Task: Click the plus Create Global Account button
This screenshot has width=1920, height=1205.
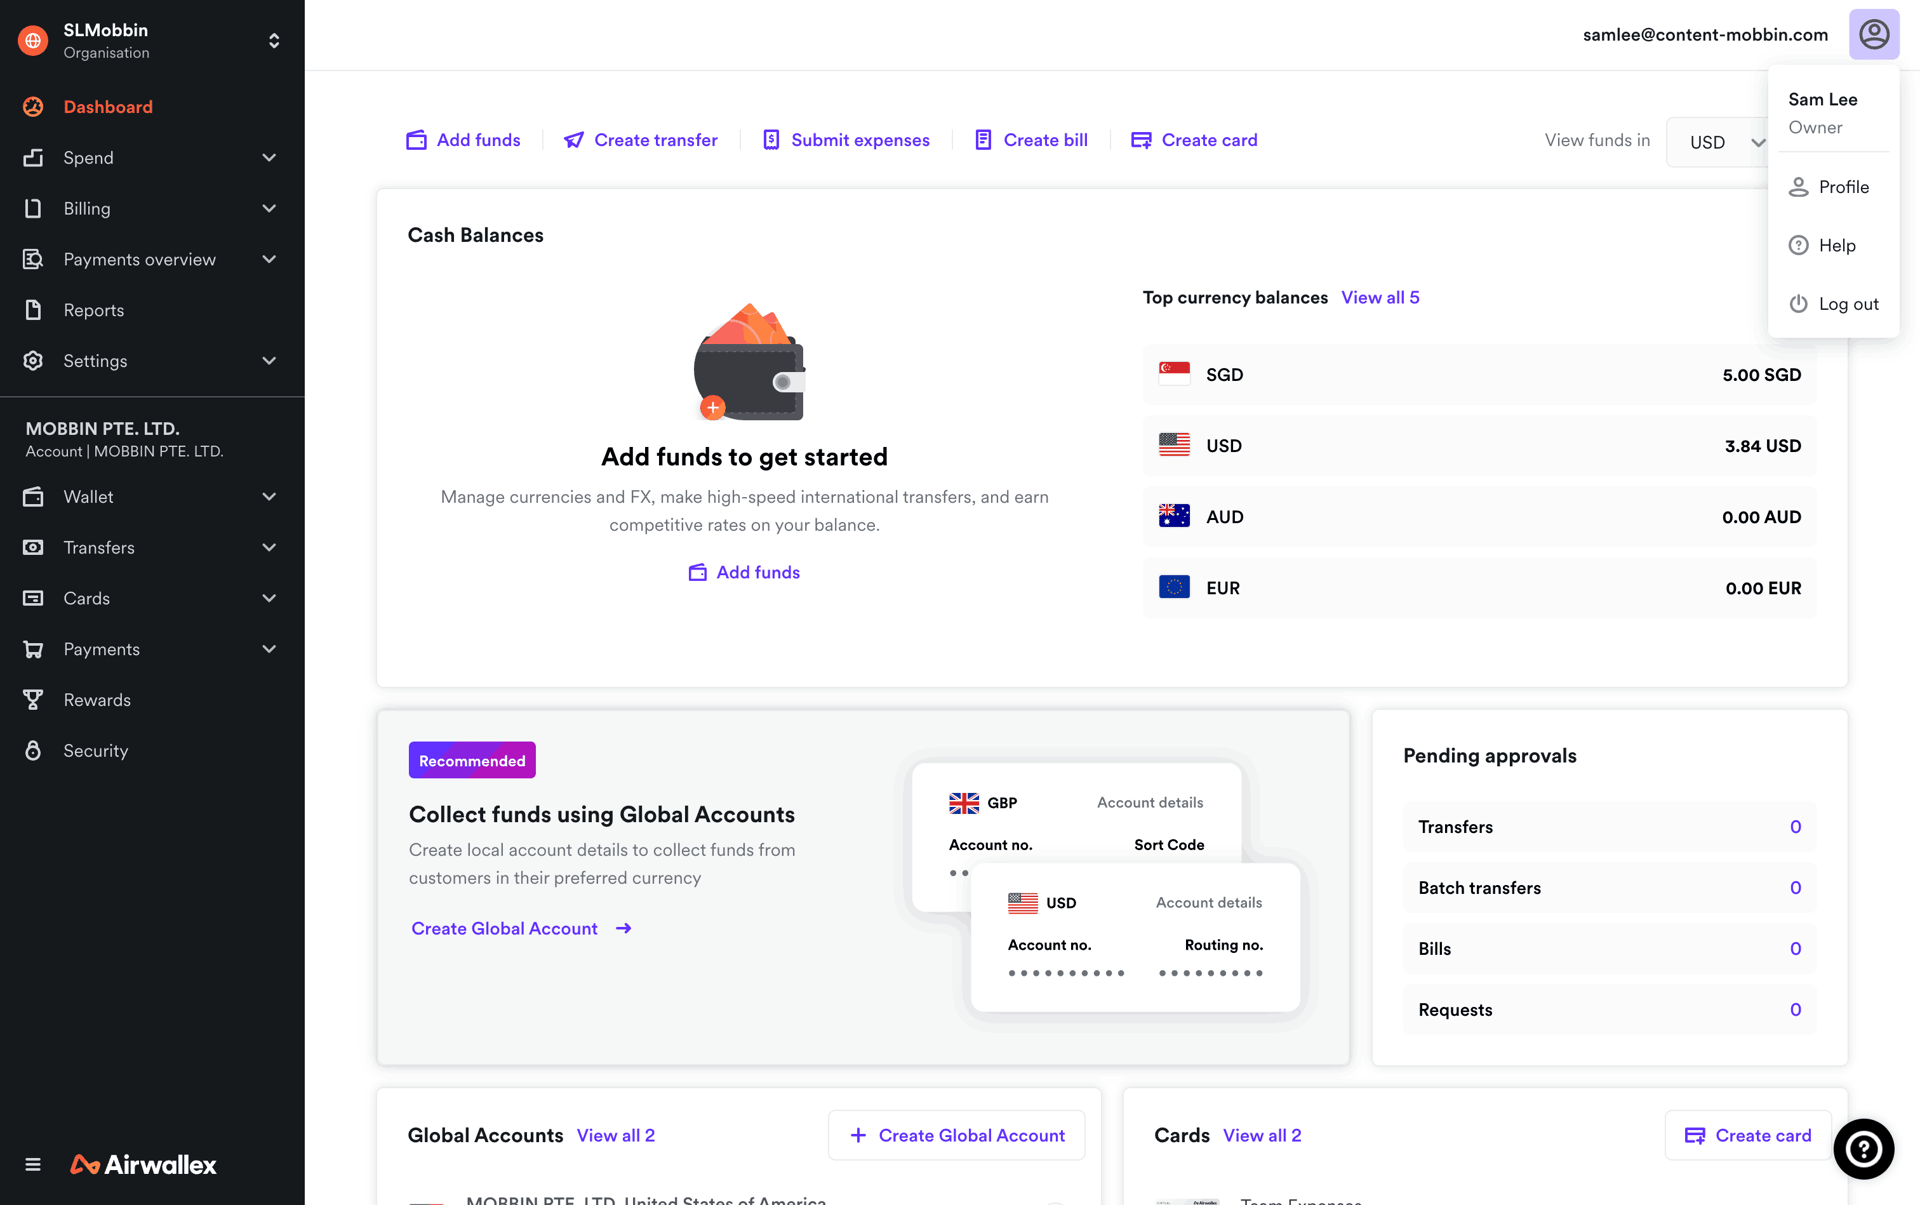Action: (956, 1136)
